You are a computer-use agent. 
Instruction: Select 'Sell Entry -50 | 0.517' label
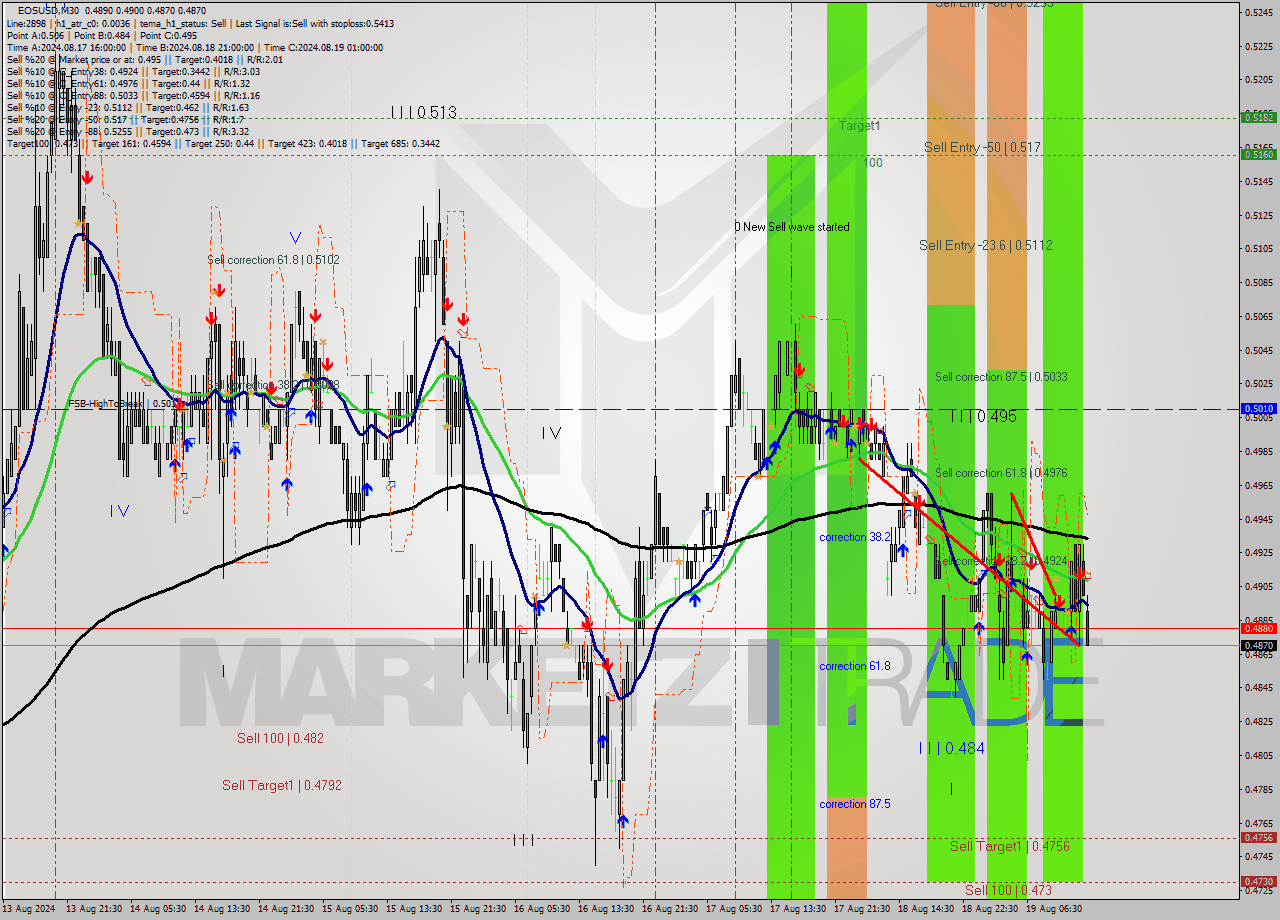(982, 147)
